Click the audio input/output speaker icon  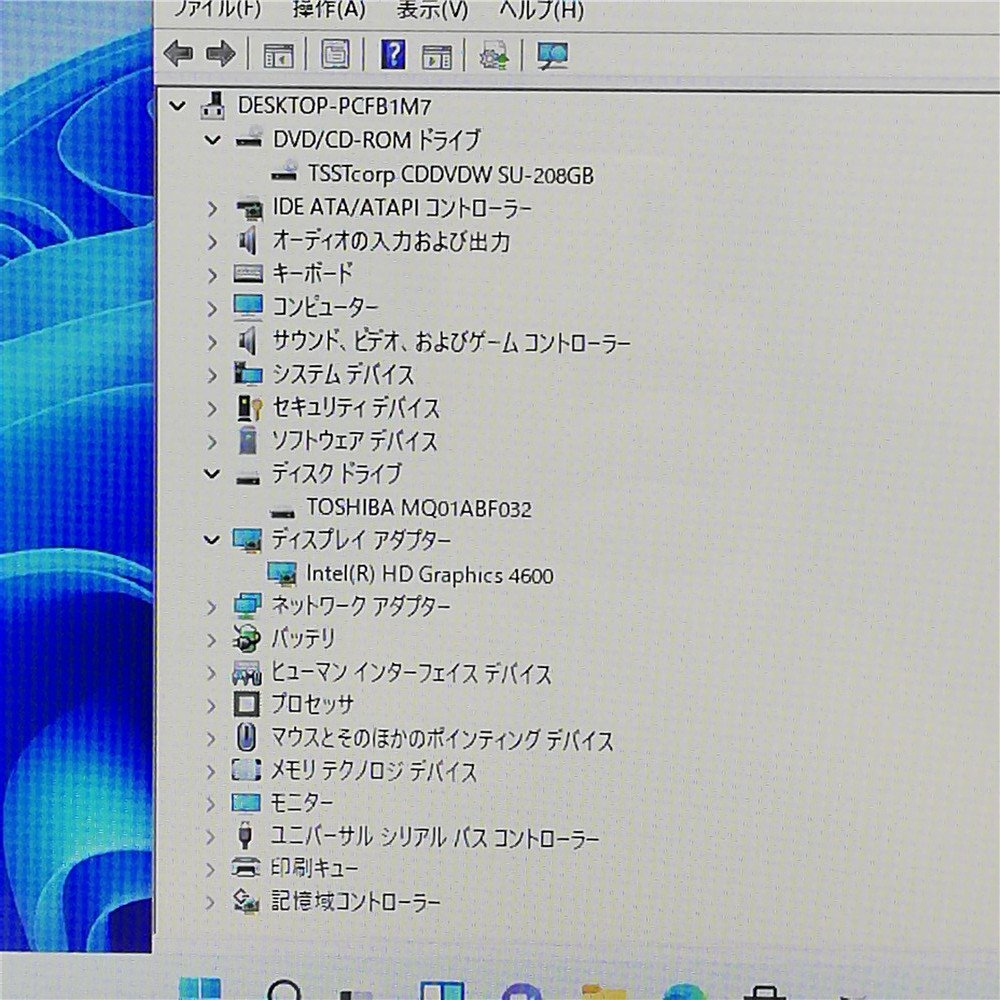(x=247, y=242)
